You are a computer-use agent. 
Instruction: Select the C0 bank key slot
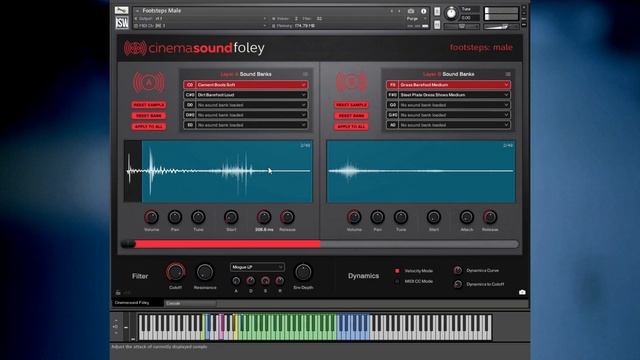pos(189,85)
